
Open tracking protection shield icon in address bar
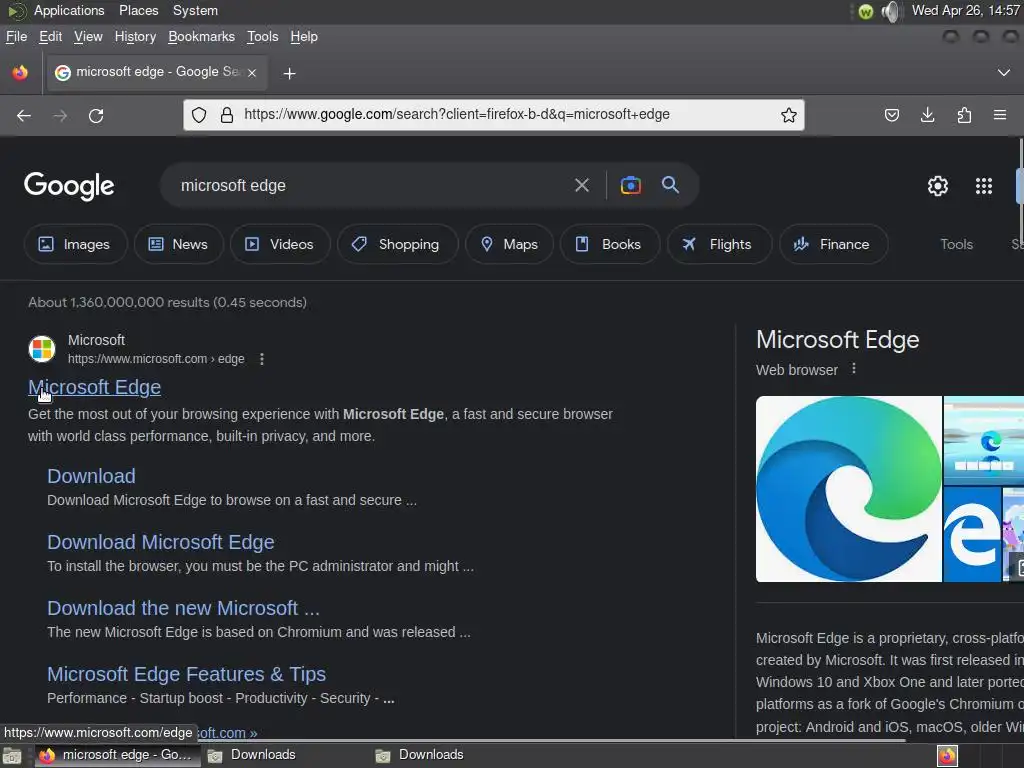point(199,115)
